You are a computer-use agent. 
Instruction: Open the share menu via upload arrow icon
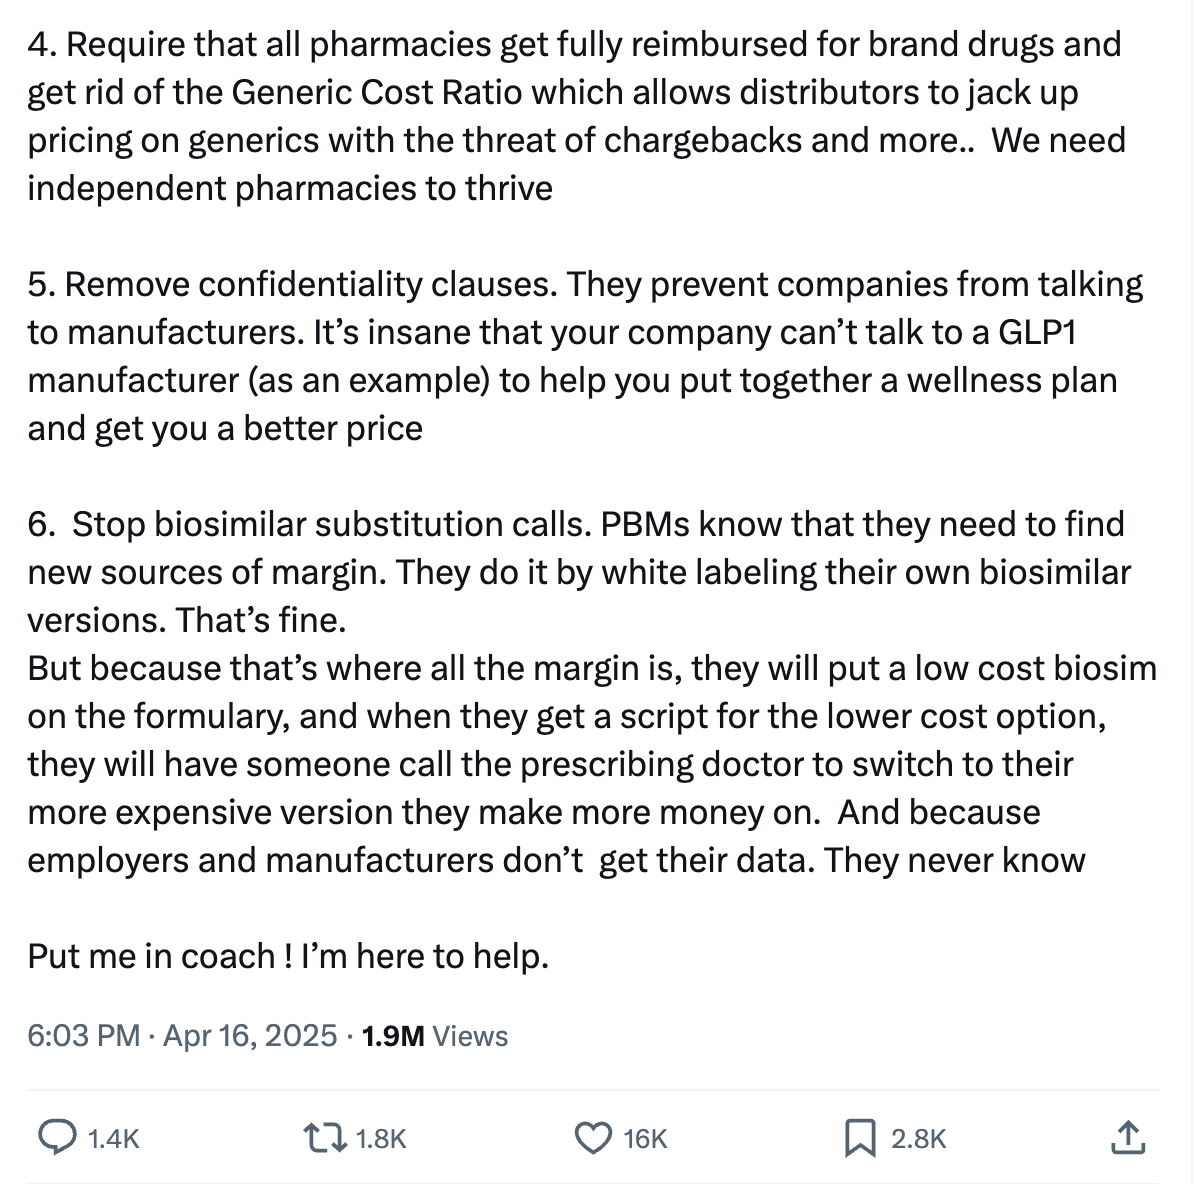point(1129,1138)
